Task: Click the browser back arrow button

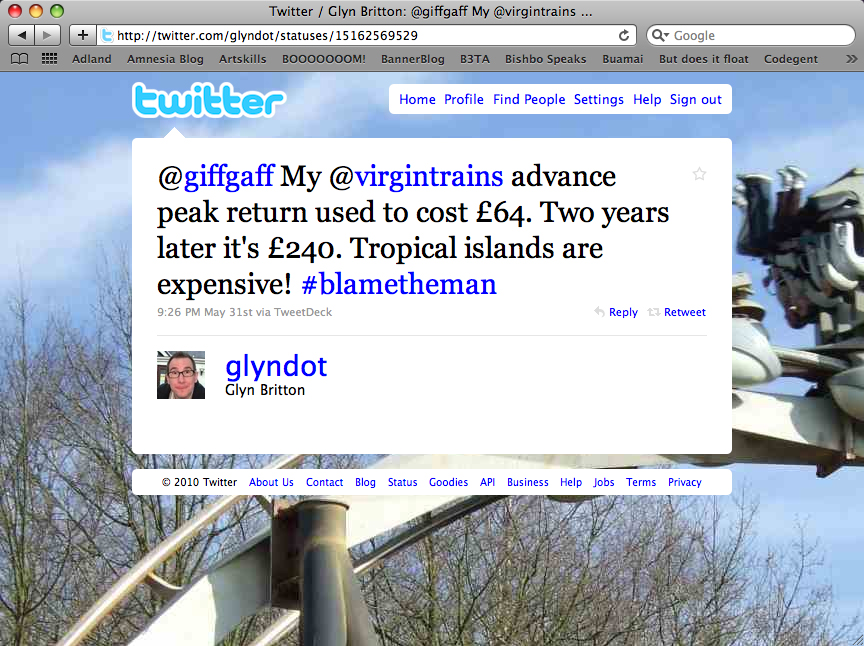Action: pos(21,35)
